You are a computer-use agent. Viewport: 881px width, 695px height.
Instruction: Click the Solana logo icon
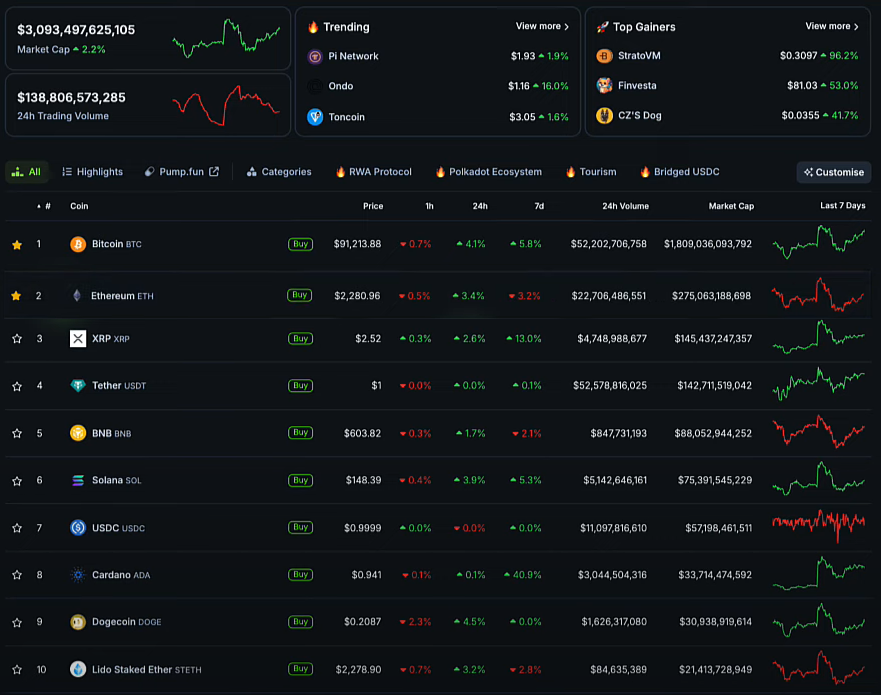click(x=78, y=481)
